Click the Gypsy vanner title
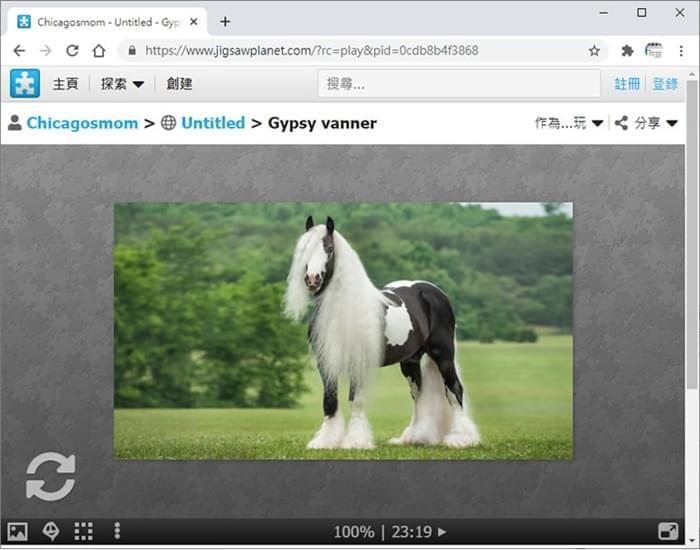This screenshot has height=550, width=700. 322,123
